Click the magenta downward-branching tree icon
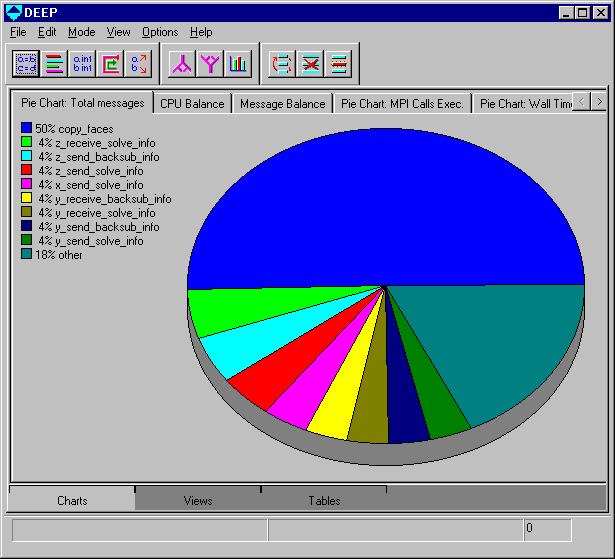615x559 pixels. (x=182, y=64)
